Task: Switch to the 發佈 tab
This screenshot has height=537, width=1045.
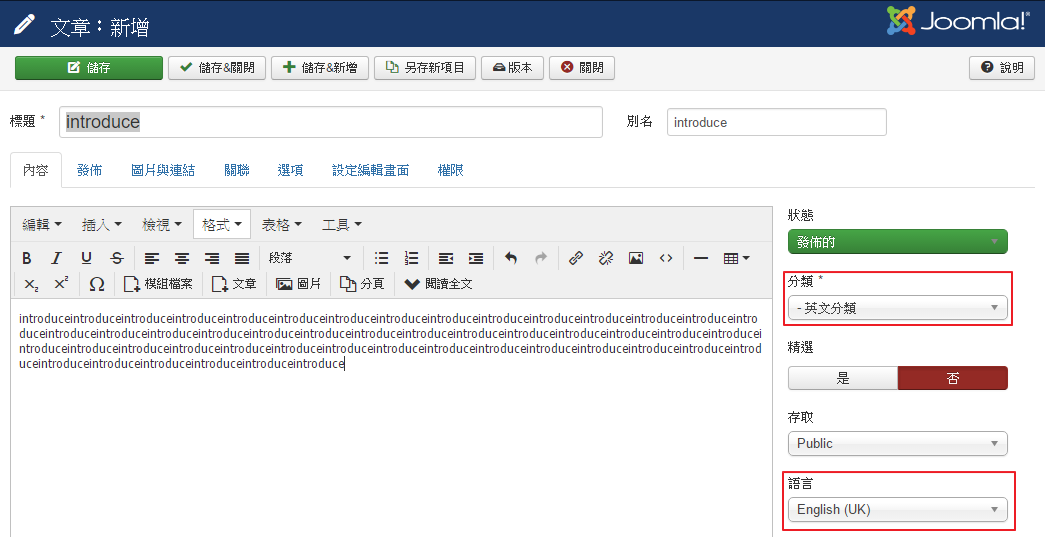Action: (89, 170)
